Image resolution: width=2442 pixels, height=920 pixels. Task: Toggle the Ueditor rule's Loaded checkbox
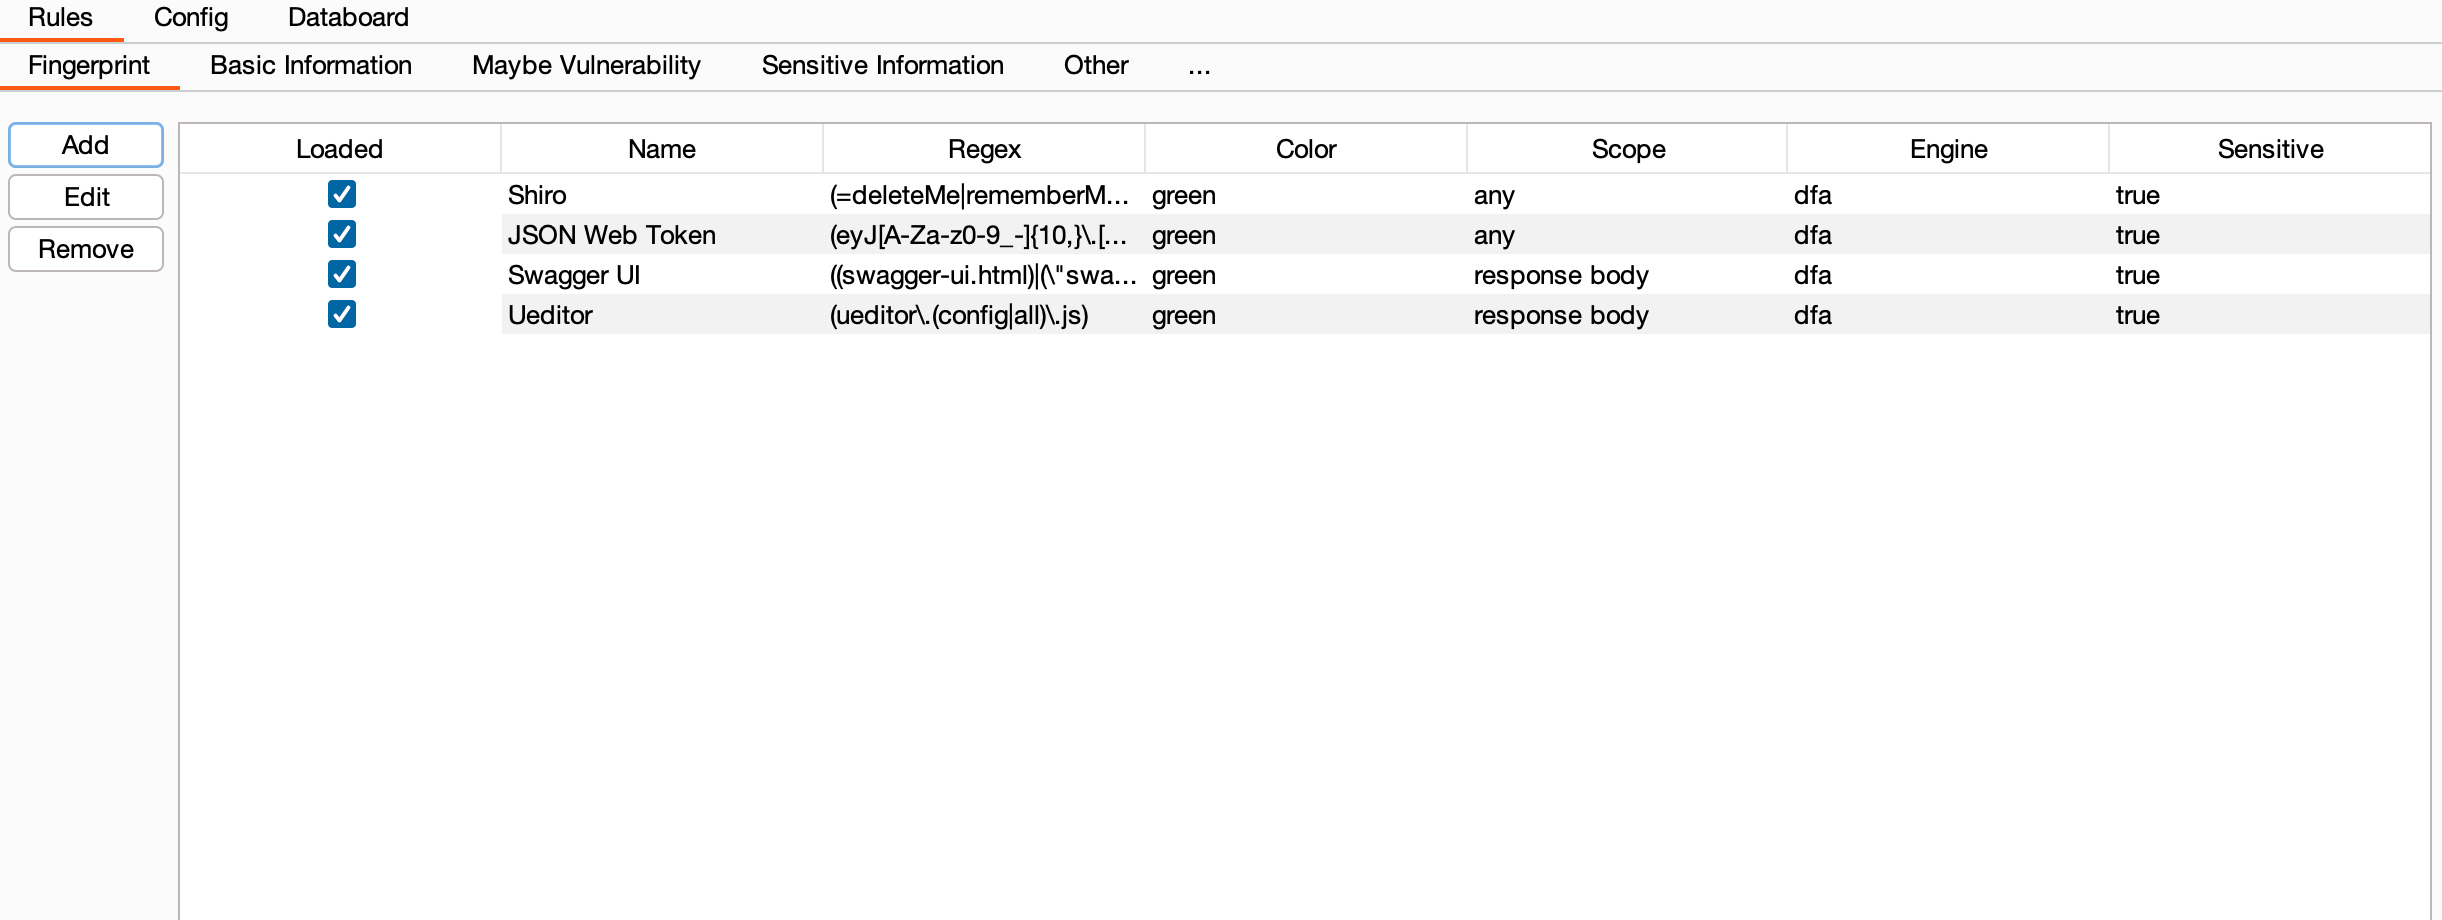tap(341, 314)
